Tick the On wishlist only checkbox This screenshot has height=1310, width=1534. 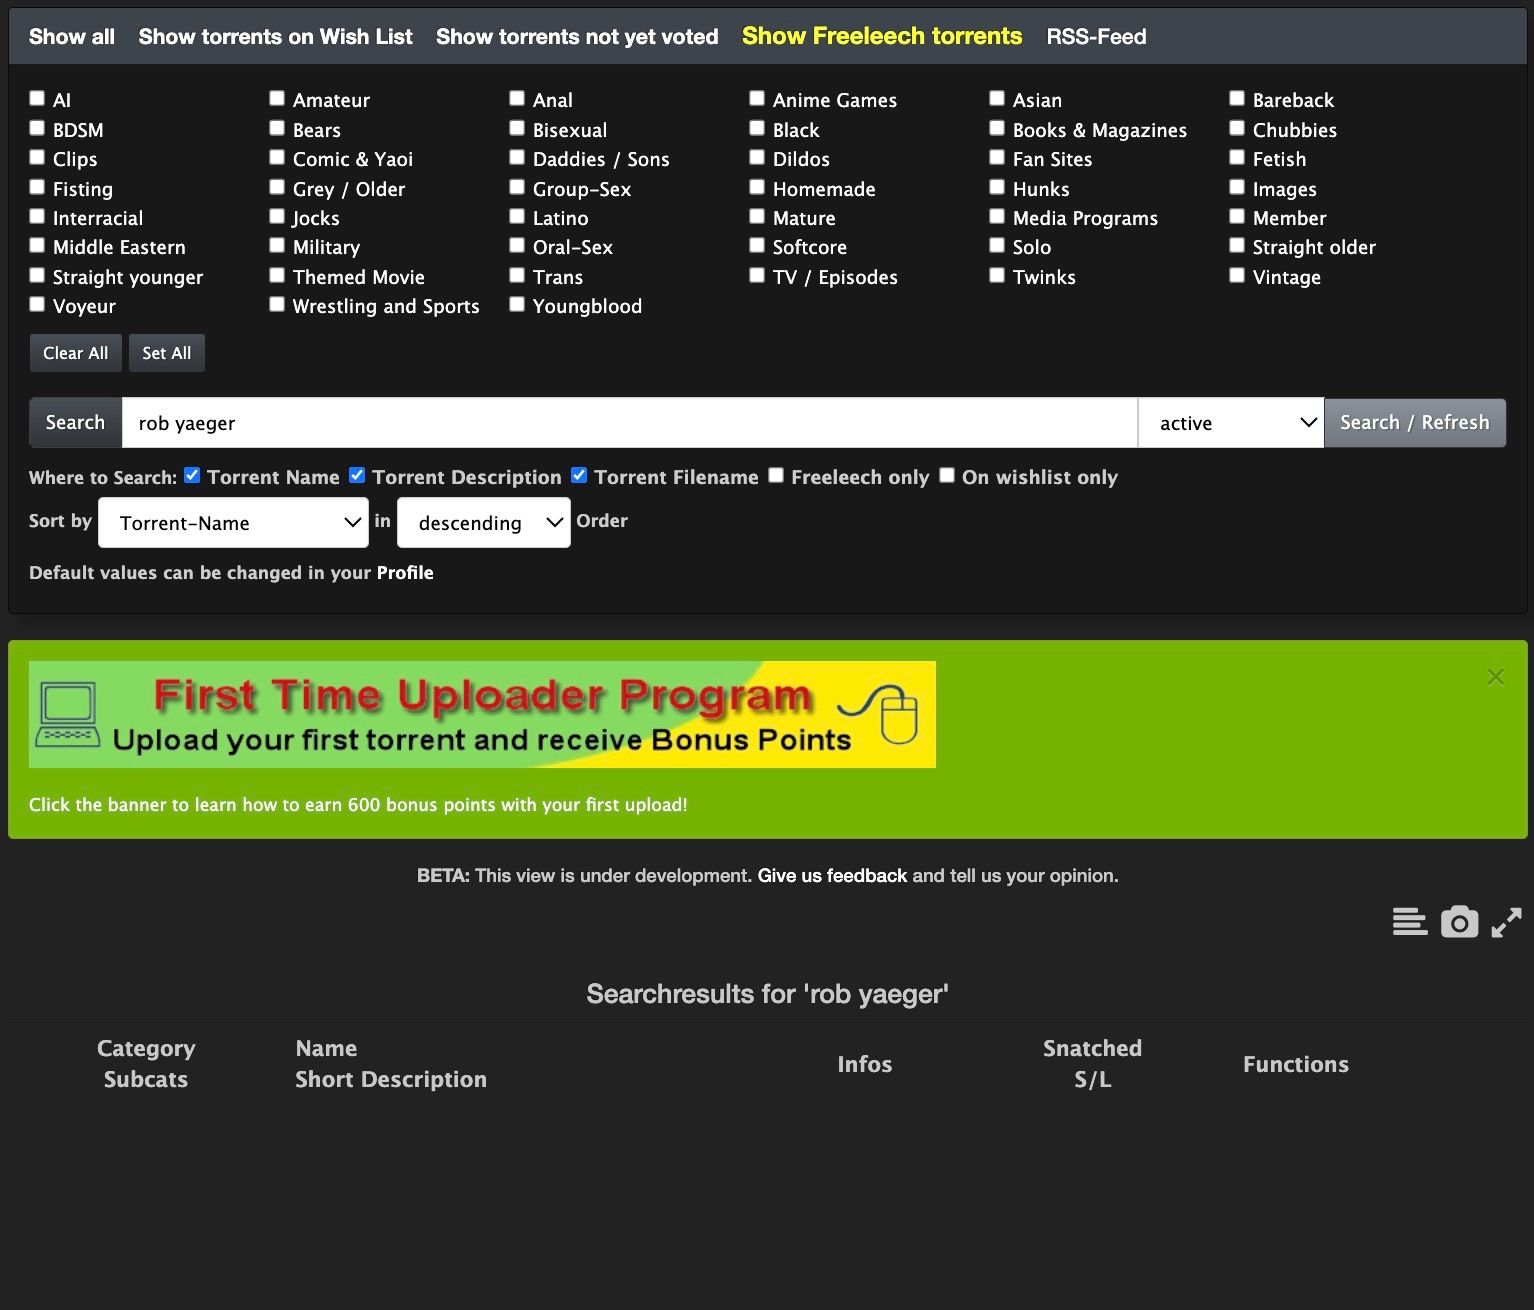point(947,476)
